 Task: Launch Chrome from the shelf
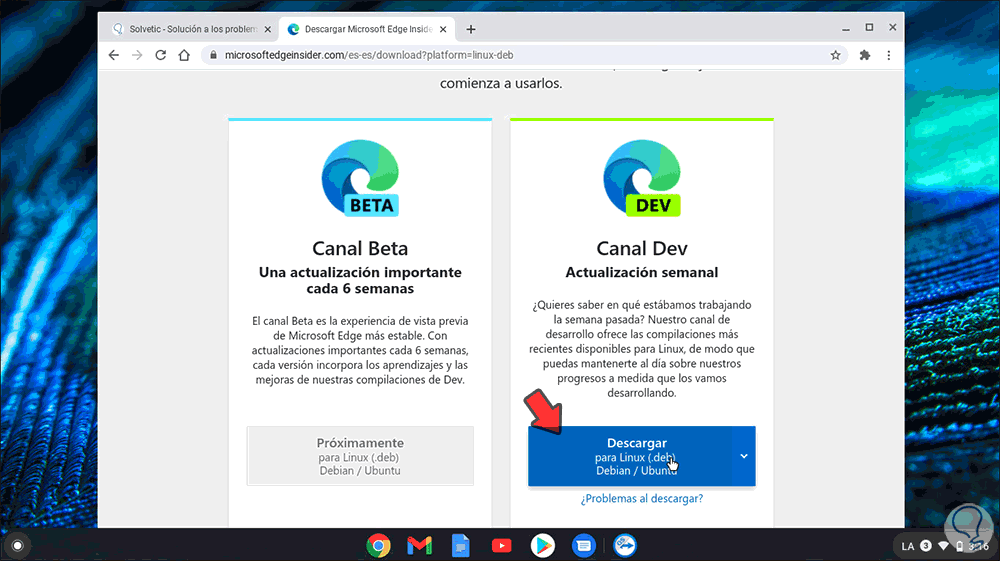tap(378, 546)
